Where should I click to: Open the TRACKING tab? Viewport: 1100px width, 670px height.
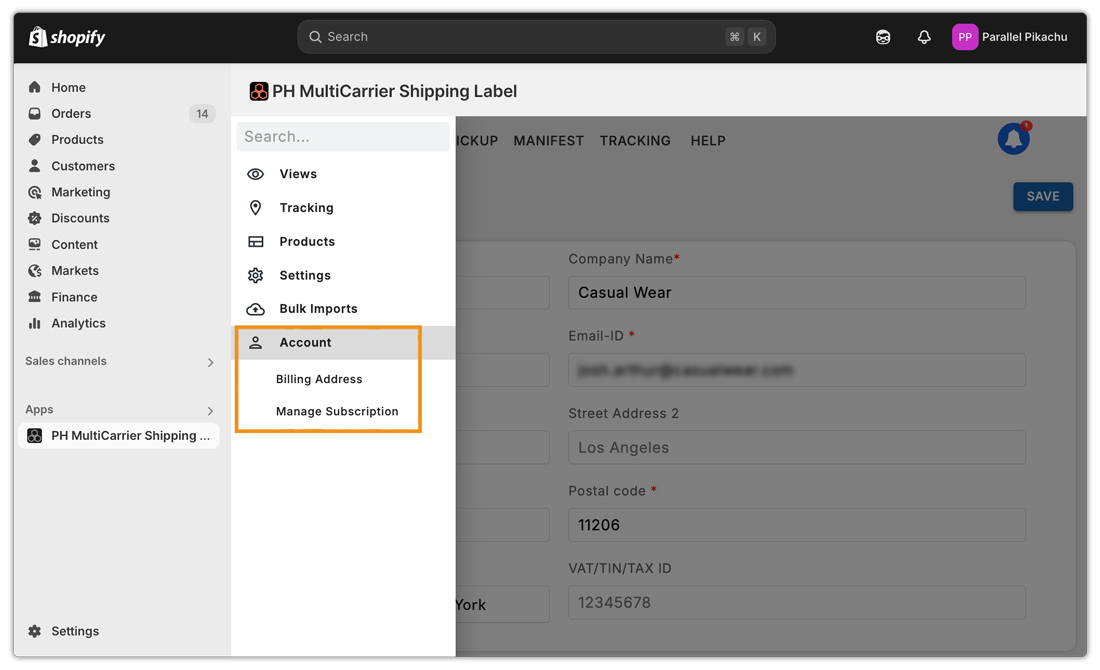635,140
